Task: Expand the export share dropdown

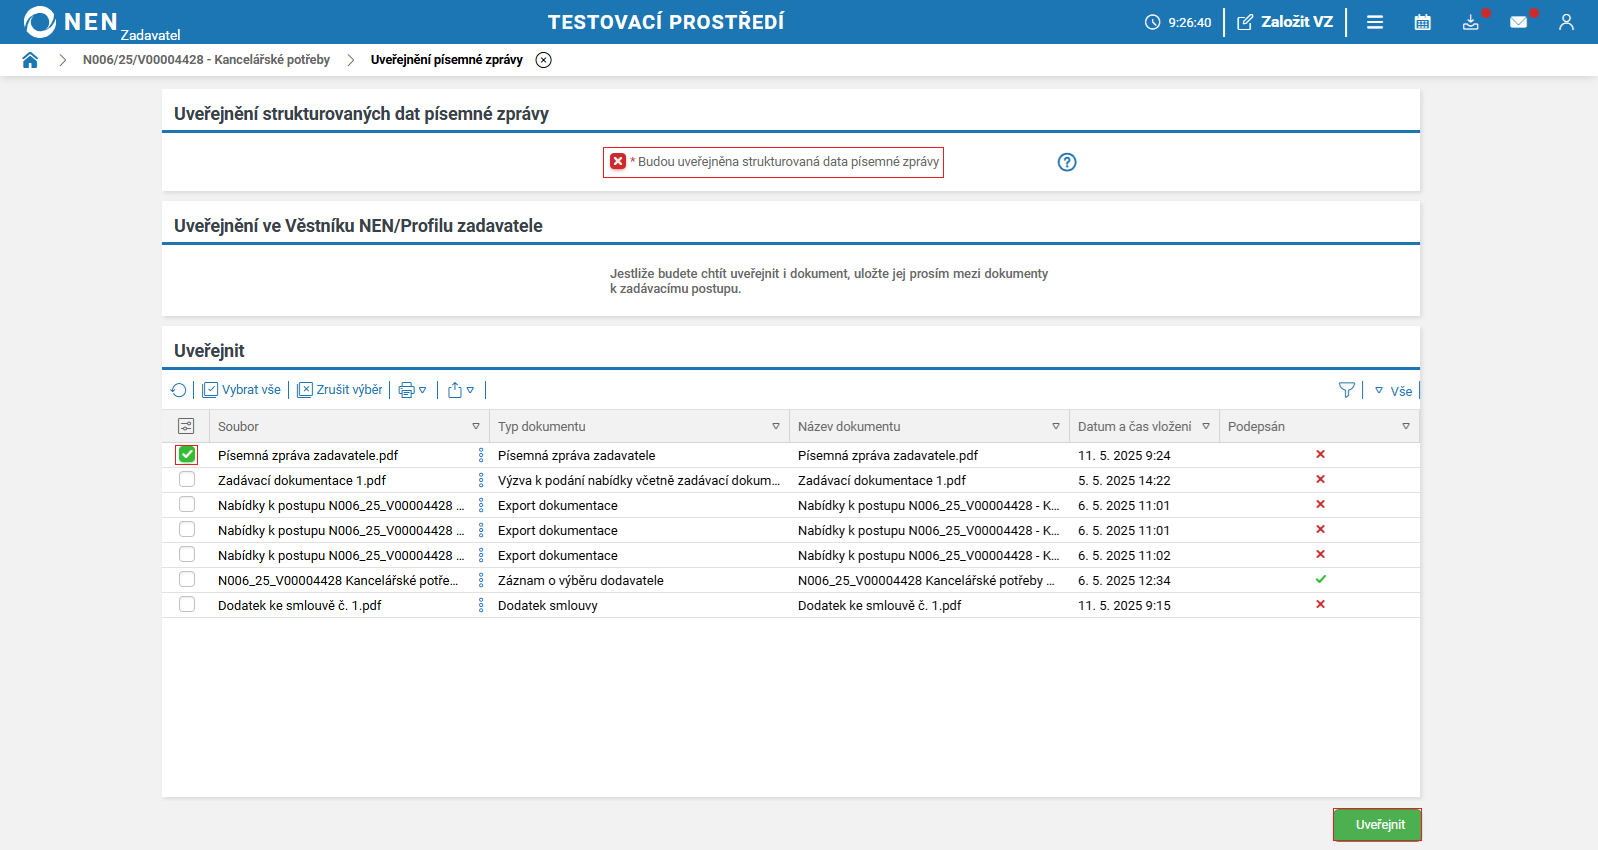Action: (x=461, y=390)
